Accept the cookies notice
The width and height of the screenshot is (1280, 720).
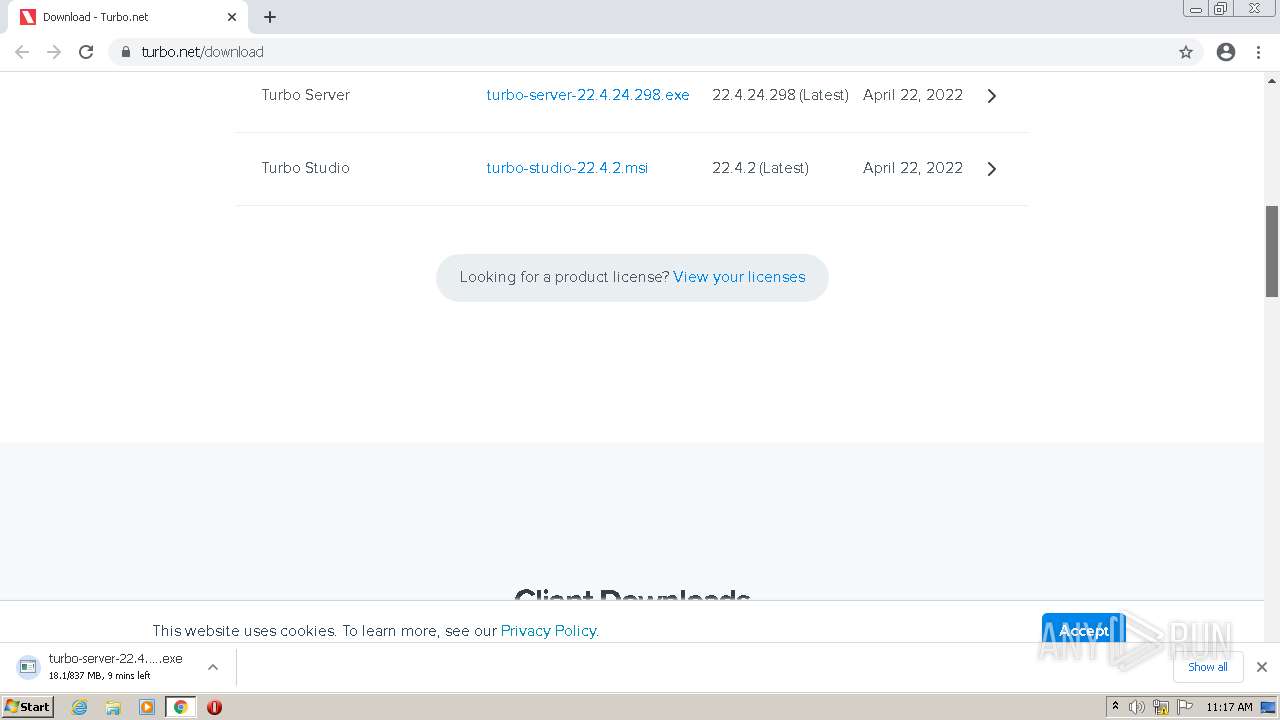1084,630
